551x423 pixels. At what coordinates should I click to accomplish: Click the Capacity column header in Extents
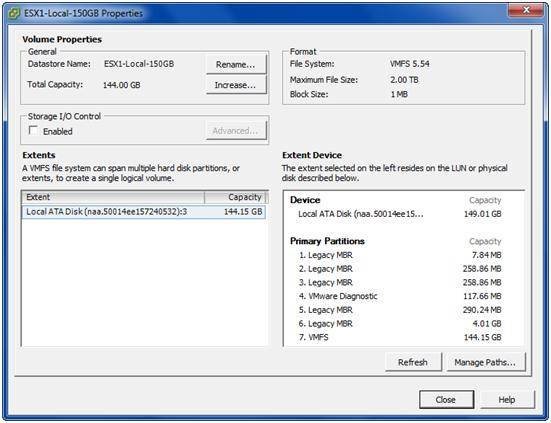point(236,197)
